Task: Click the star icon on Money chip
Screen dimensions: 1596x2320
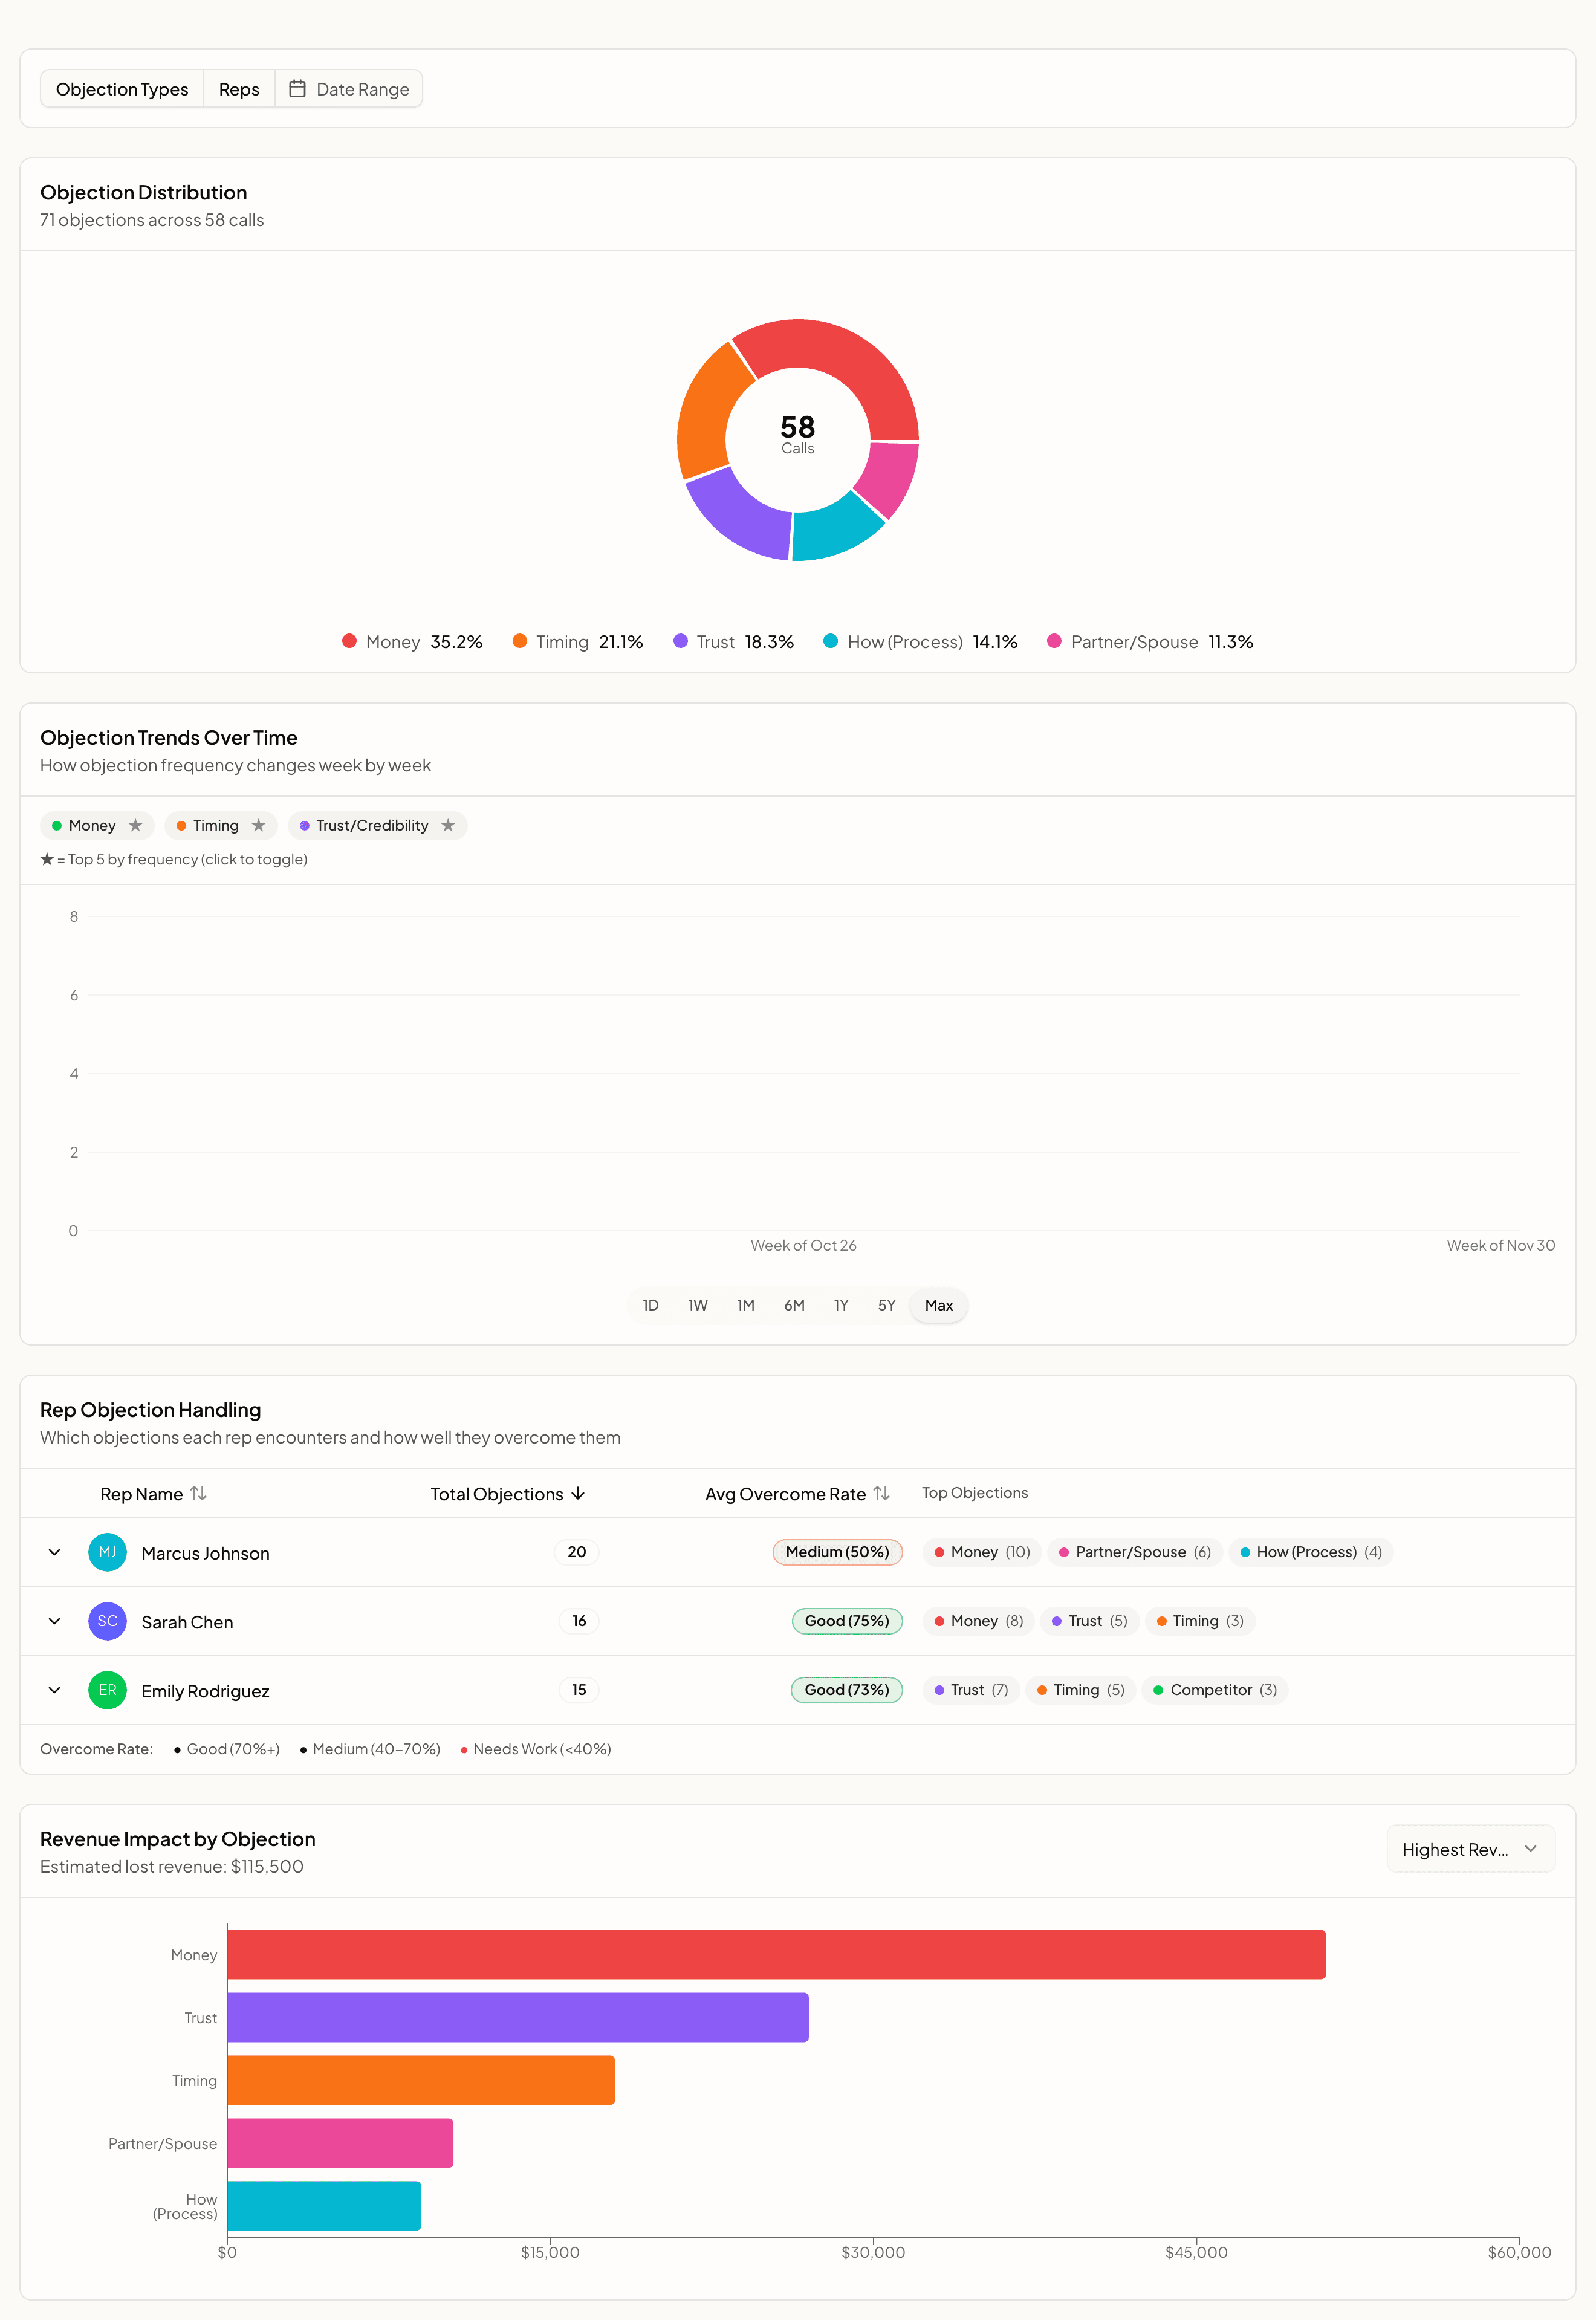Action: [135, 825]
